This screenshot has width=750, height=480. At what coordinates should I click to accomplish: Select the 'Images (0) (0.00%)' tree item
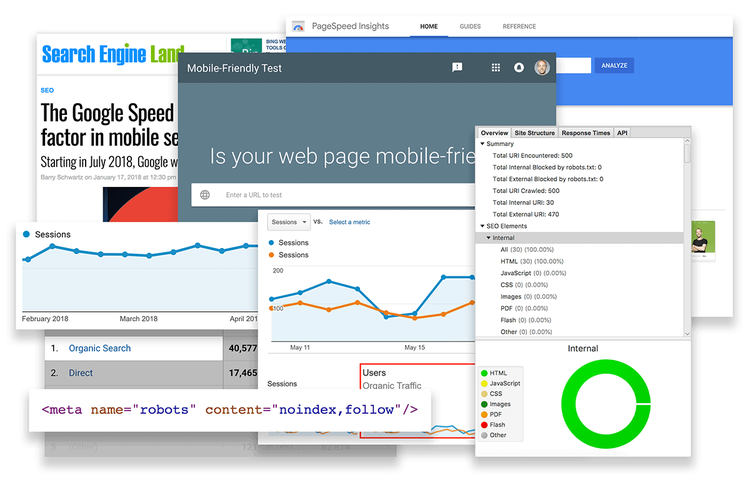(529, 296)
